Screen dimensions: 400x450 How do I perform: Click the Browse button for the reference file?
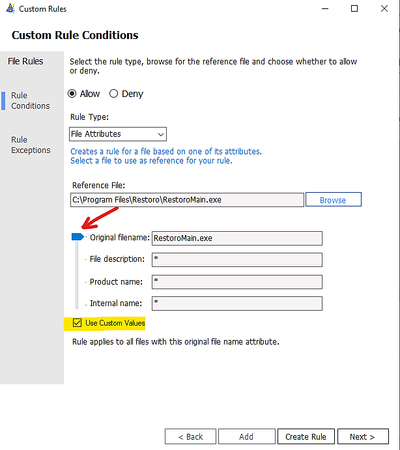333,200
